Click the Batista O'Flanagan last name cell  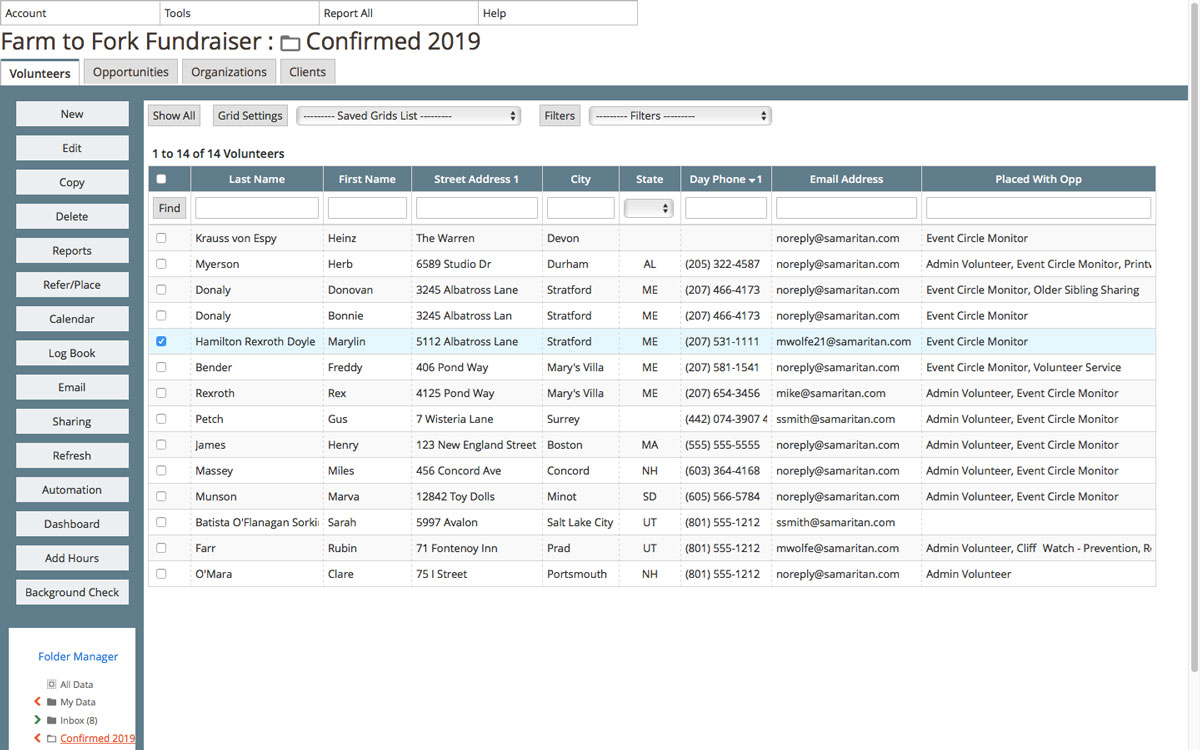(257, 522)
